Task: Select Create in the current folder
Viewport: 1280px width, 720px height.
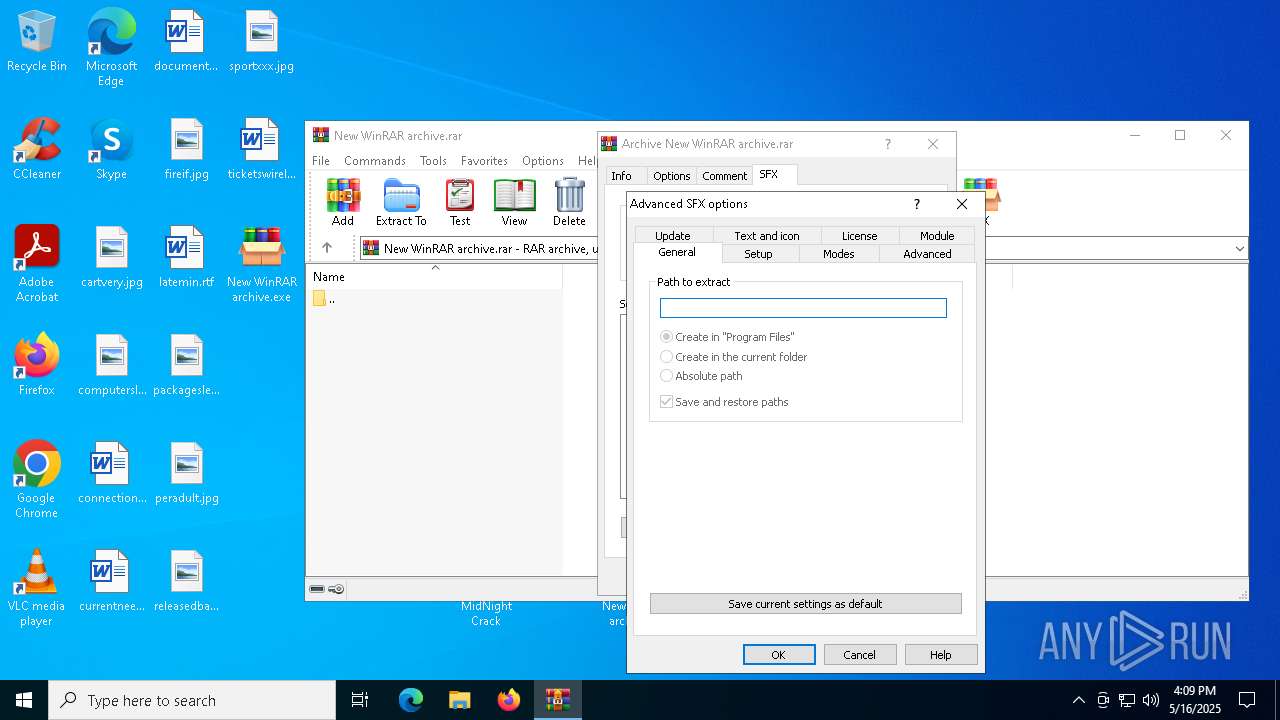Action: point(734,356)
